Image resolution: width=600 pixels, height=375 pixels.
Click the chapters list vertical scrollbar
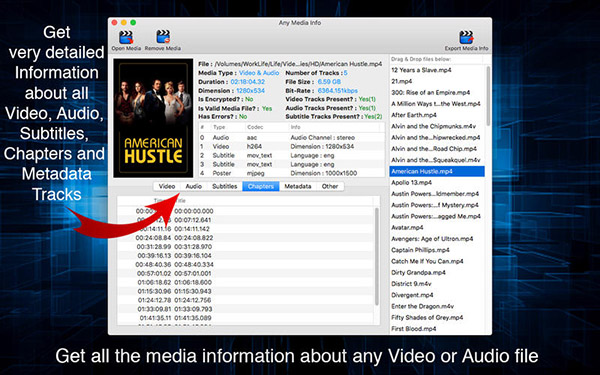coord(377,256)
